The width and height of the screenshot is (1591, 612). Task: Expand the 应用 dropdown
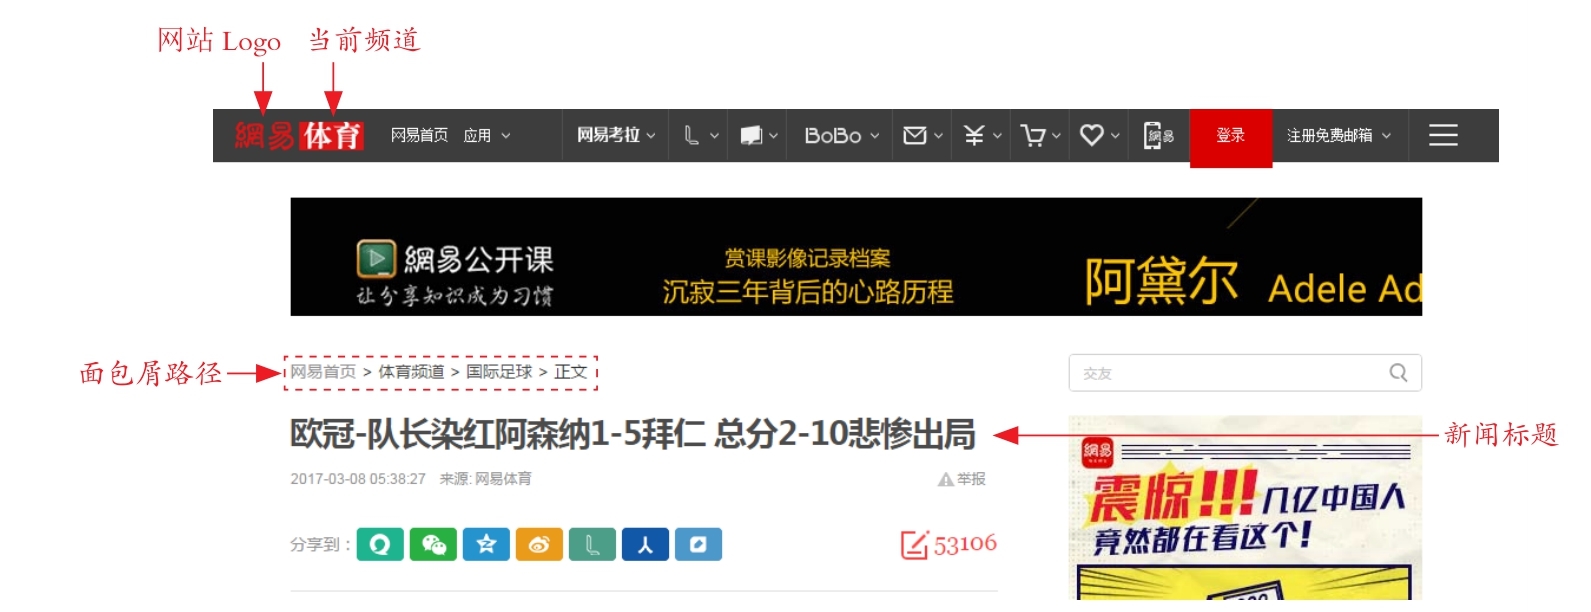click(x=487, y=135)
